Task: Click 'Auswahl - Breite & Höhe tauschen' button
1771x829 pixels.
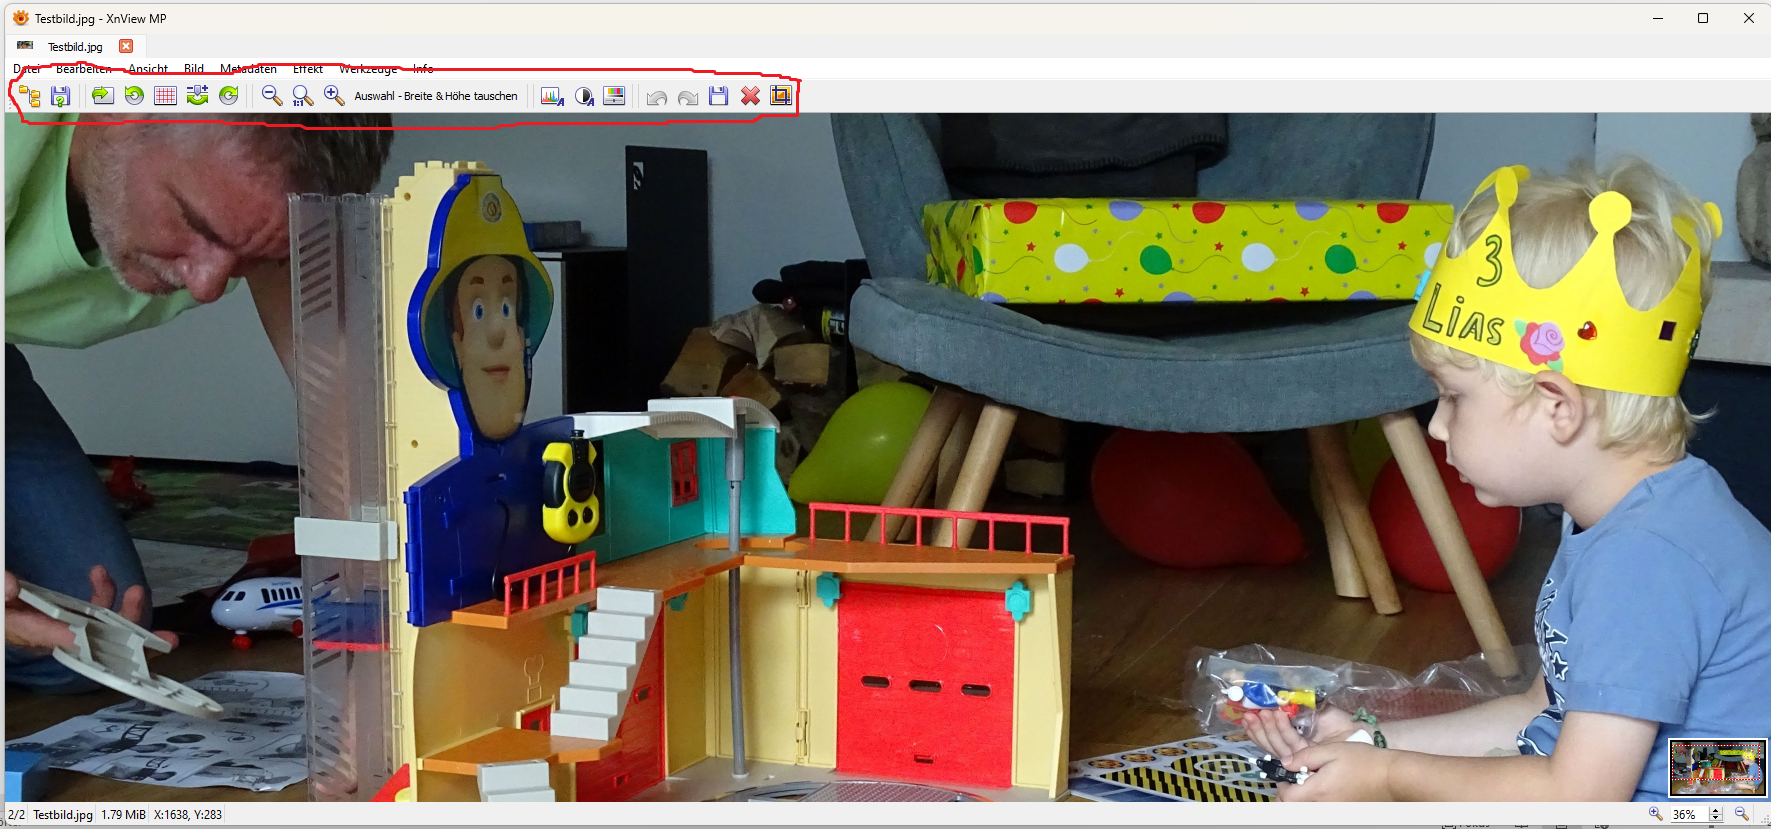Action: click(436, 96)
